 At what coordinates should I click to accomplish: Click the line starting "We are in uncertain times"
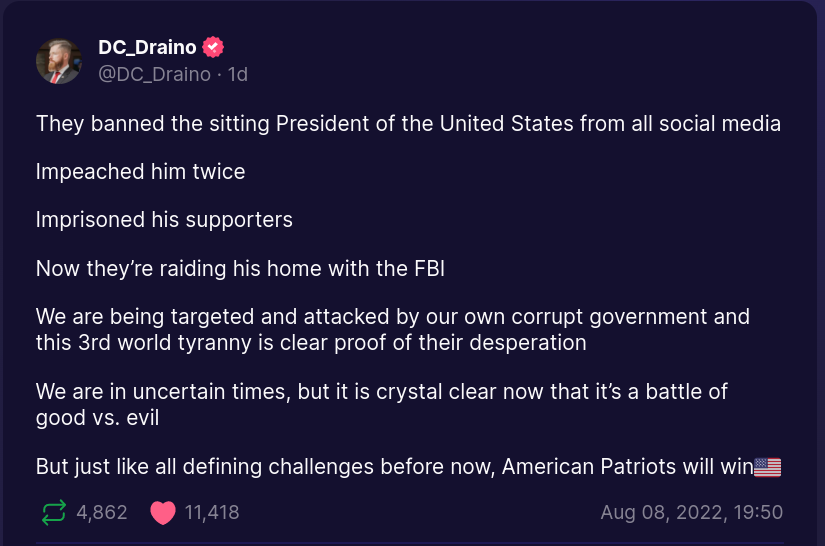click(x=381, y=391)
